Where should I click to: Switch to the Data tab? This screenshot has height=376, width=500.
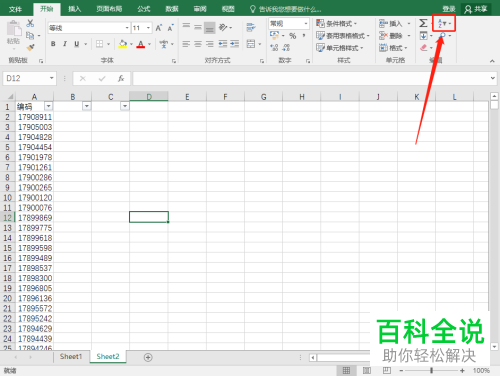[172, 9]
